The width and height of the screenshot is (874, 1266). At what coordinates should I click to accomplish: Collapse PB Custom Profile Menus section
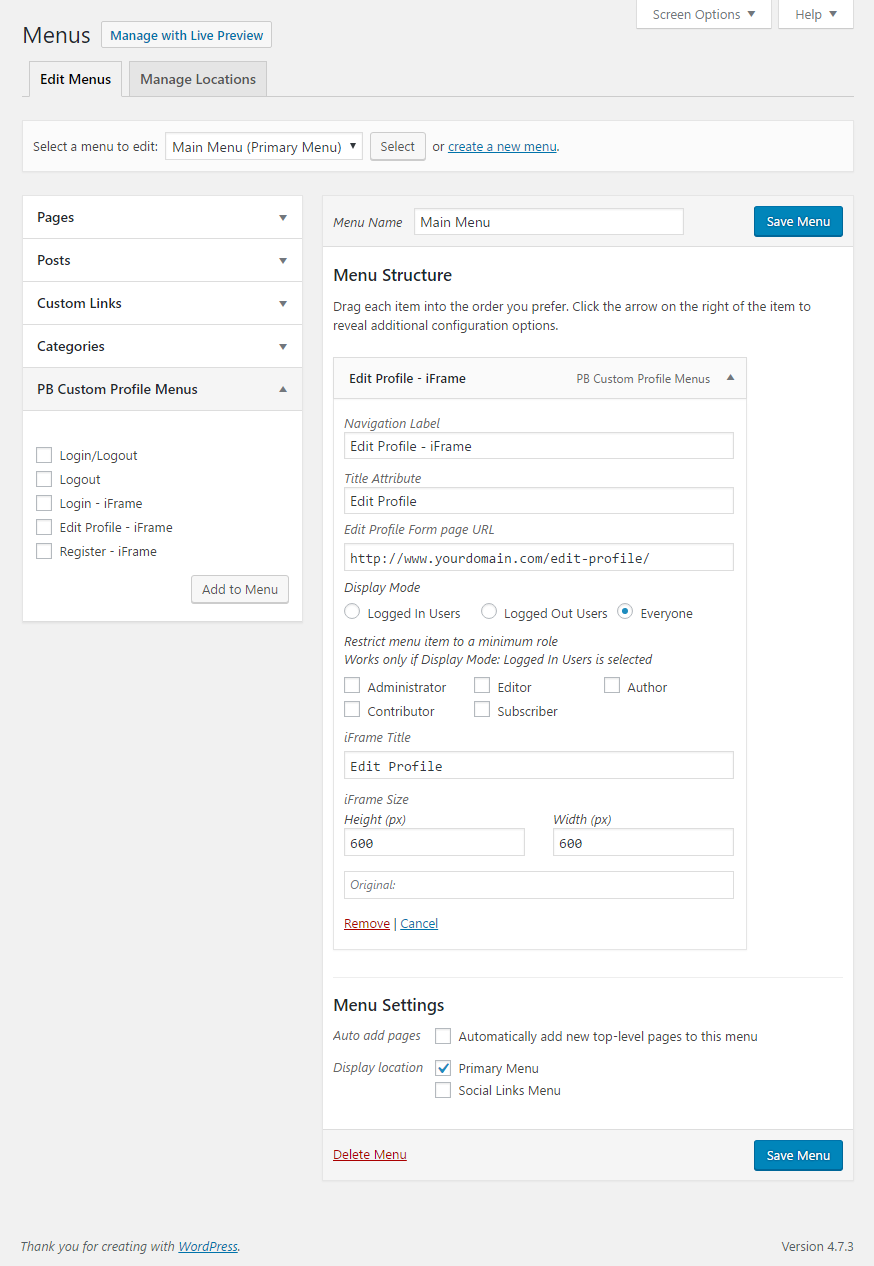point(162,389)
